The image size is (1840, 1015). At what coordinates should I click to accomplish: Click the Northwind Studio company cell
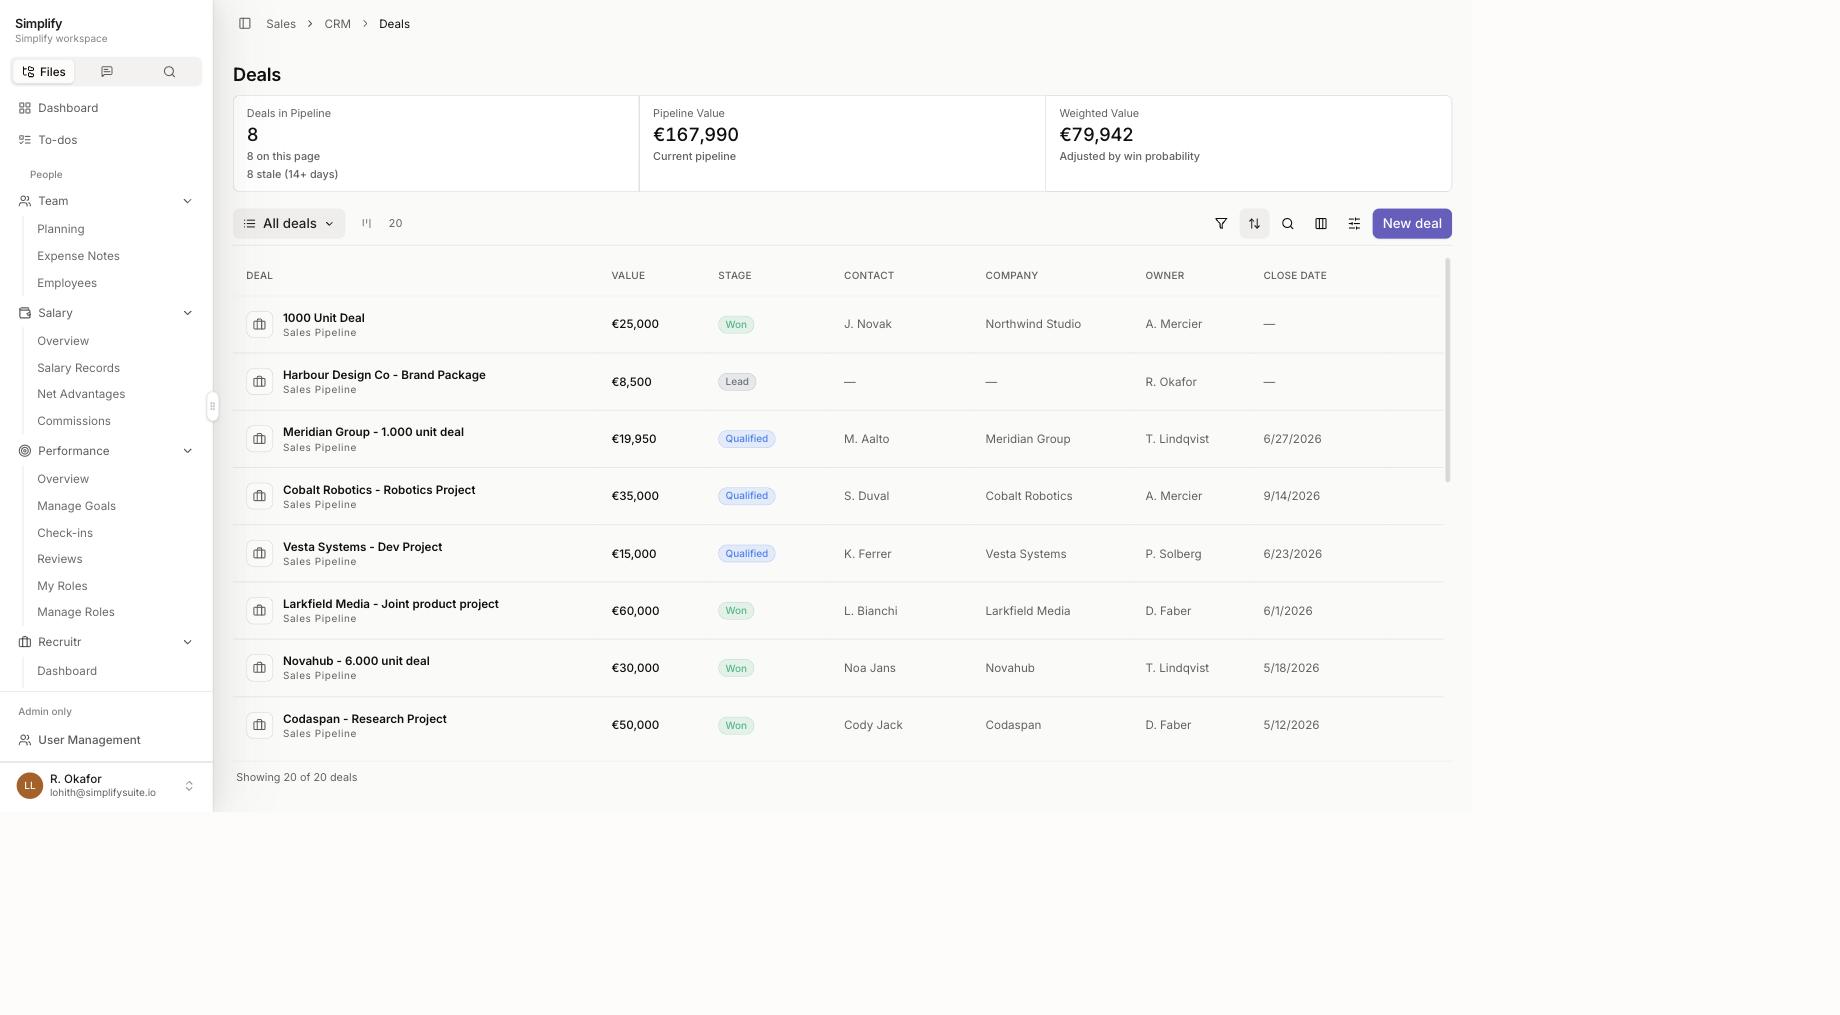pyautogui.click(x=1033, y=324)
